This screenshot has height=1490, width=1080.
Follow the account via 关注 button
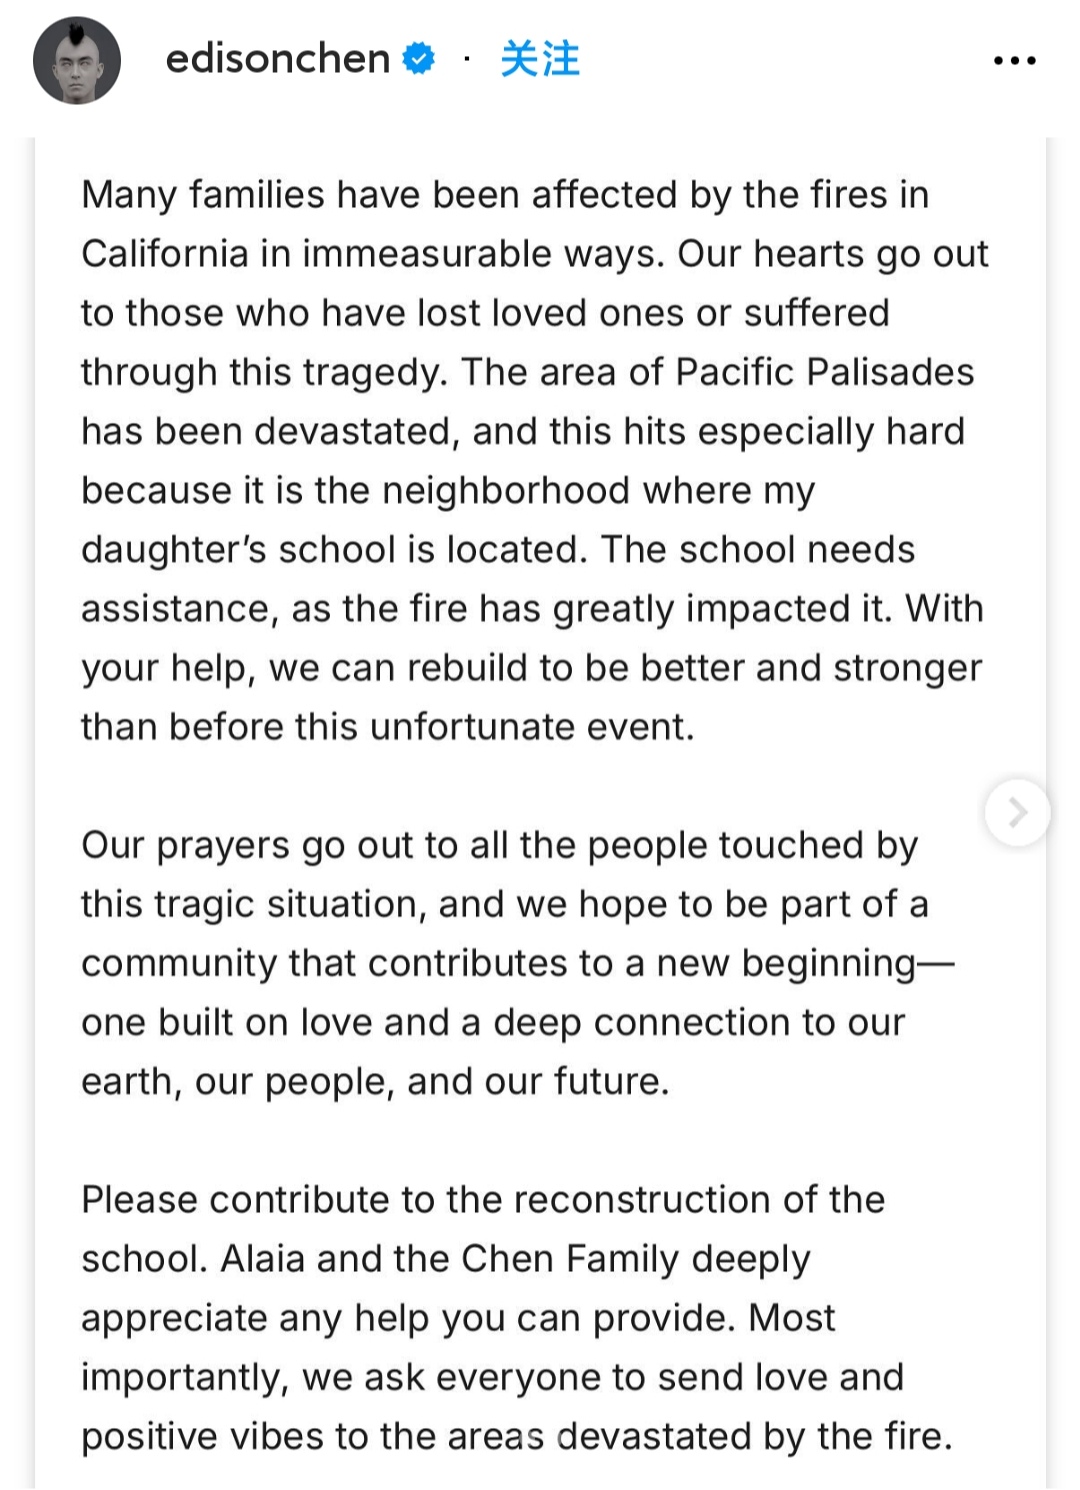[540, 59]
